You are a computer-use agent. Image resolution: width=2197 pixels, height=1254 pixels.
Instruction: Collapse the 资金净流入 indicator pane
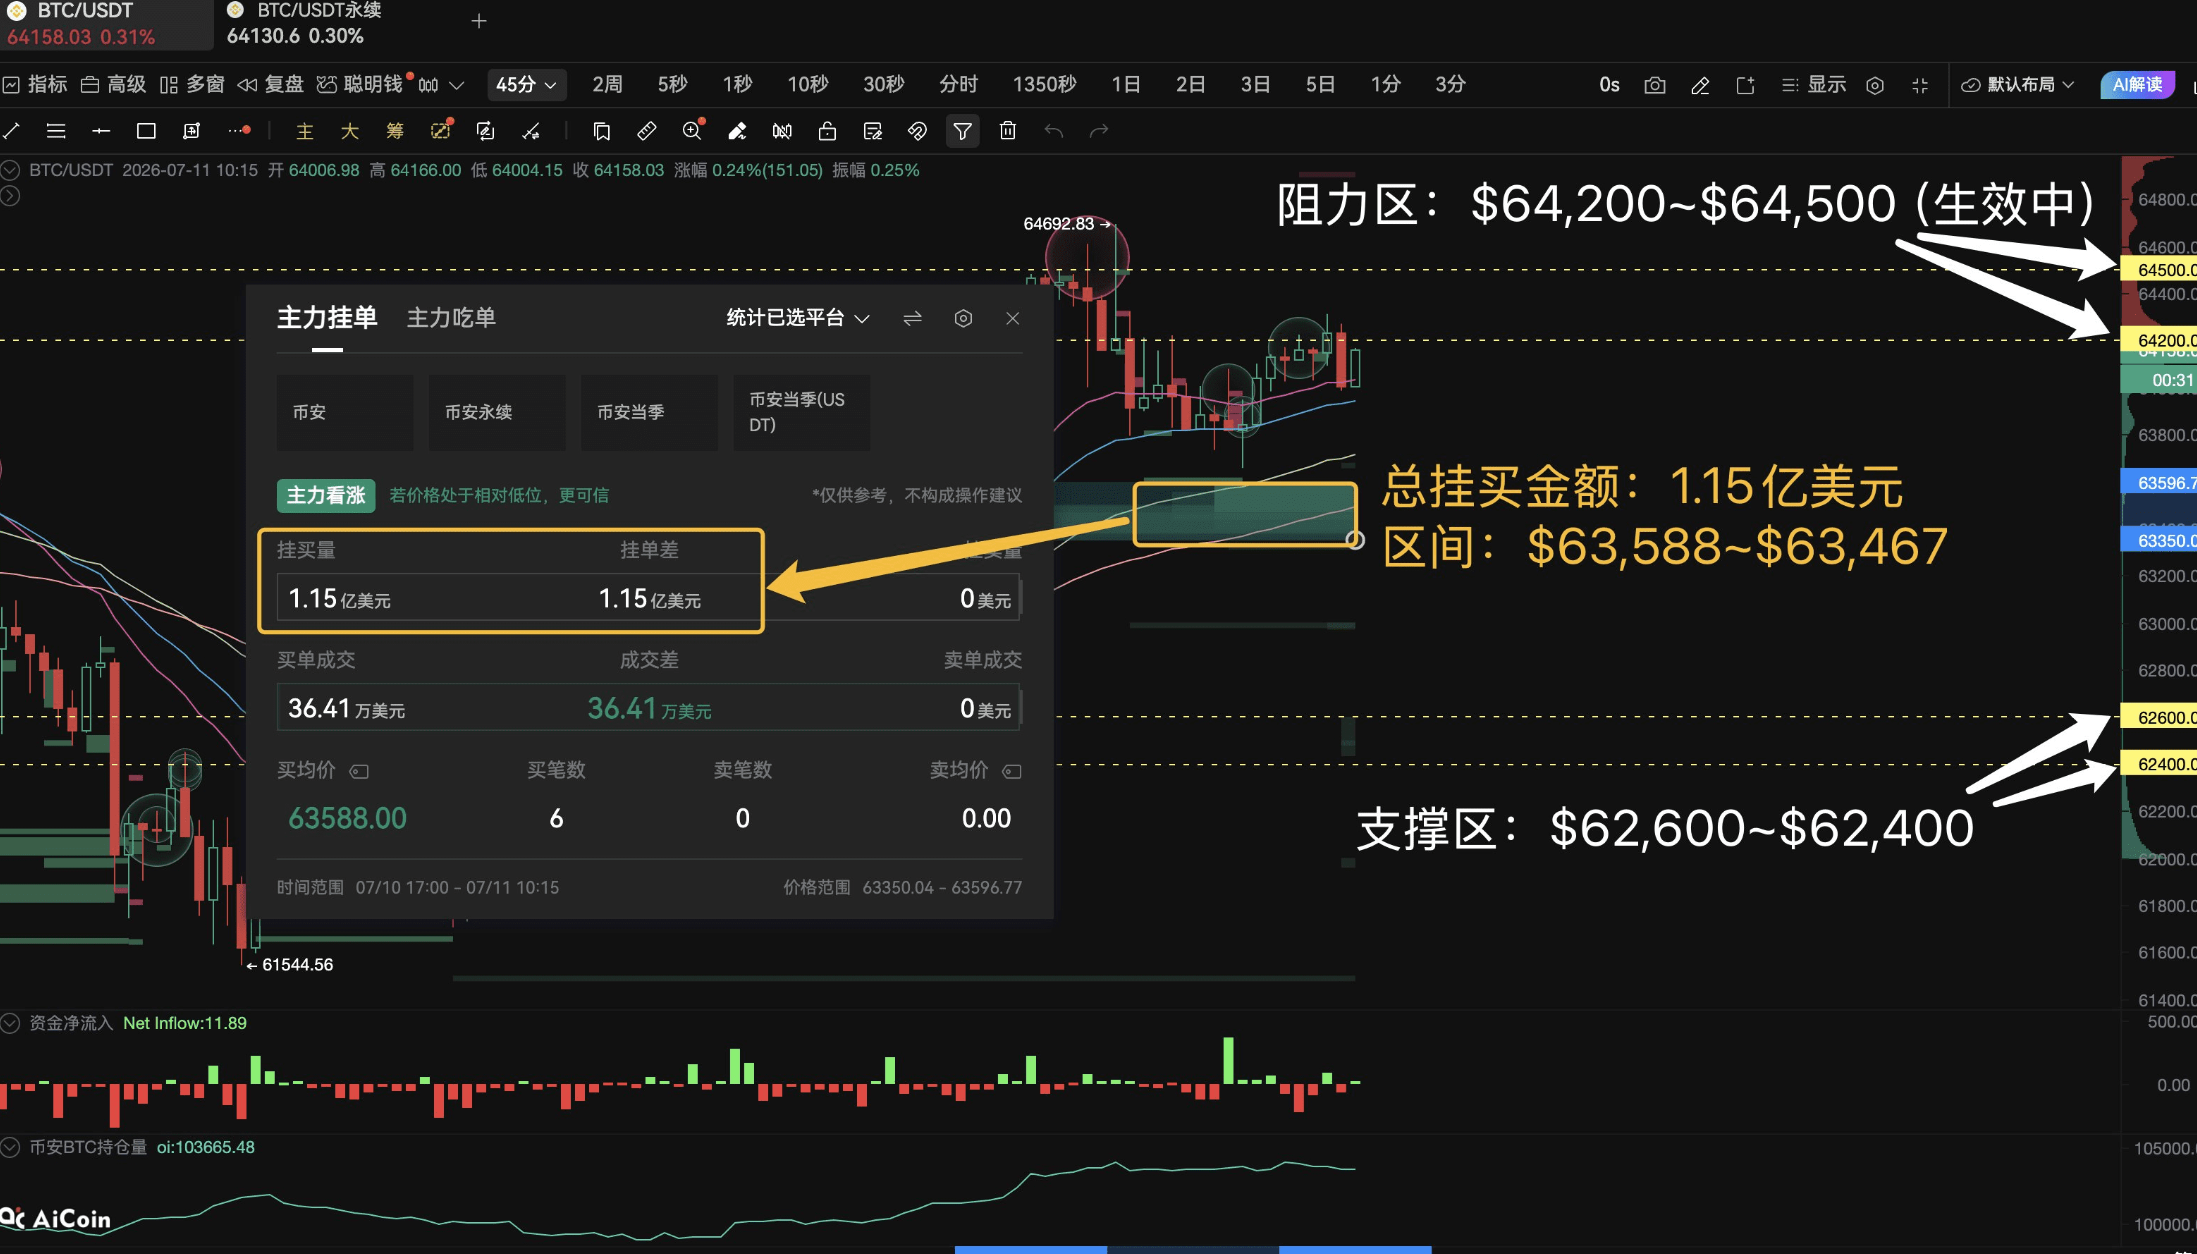(x=10, y=1023)
